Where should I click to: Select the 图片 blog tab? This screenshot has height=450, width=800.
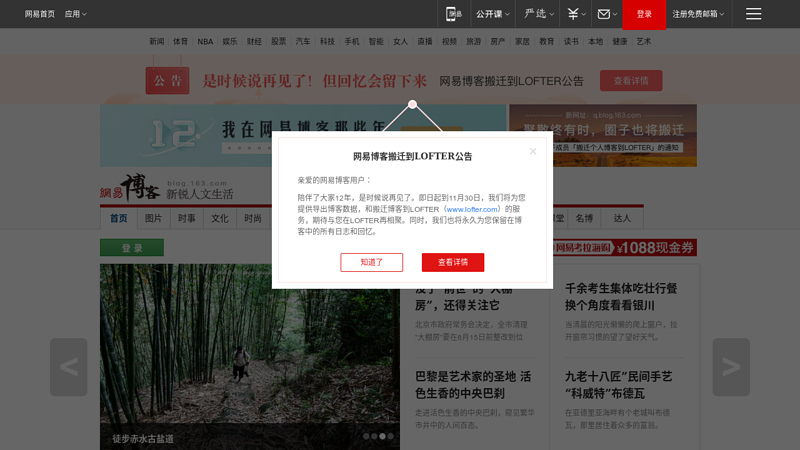pyautogui.click(x=153, y=218)
